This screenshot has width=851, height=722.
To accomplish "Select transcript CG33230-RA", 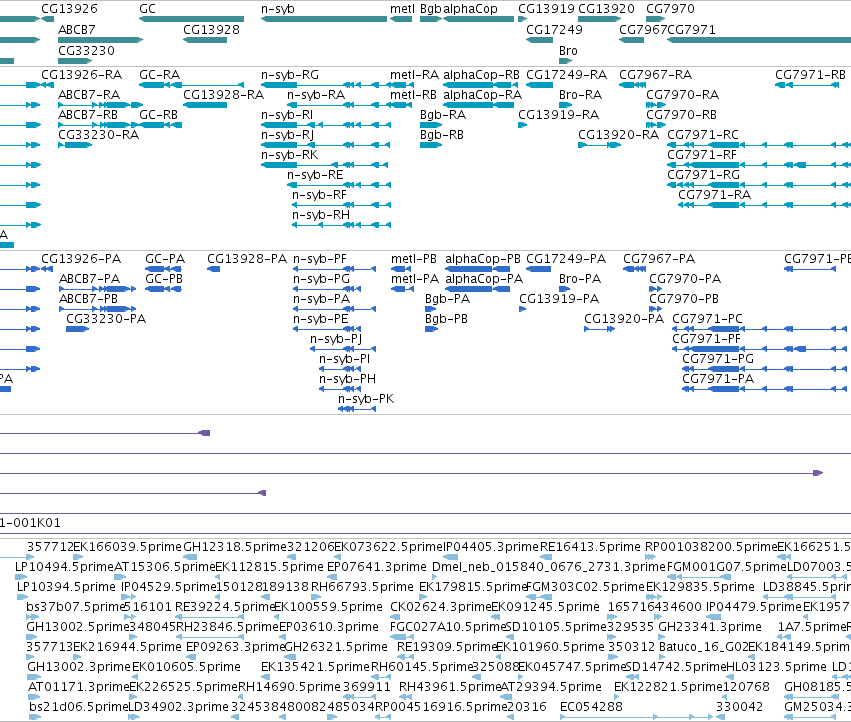I will tap(75, 145).
